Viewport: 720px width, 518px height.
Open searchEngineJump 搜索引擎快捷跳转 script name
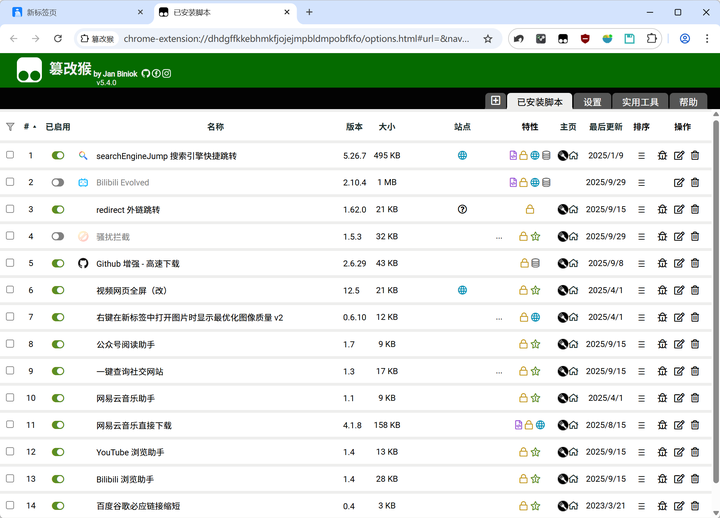coord(166,156)
